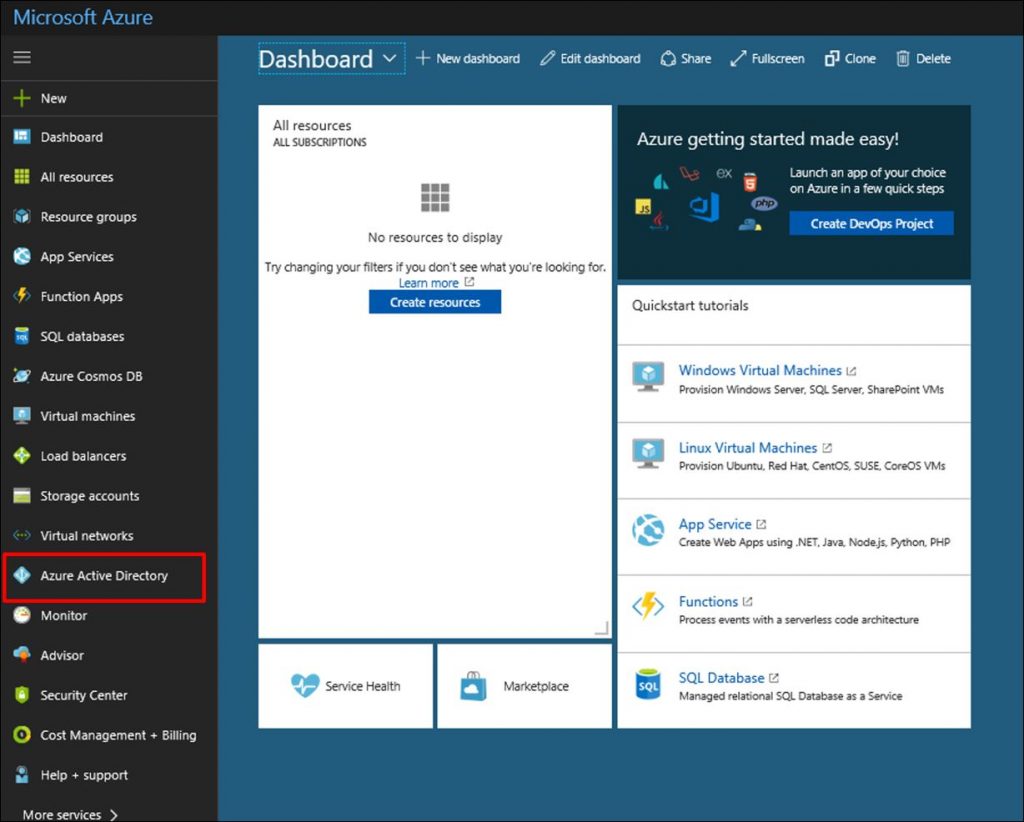Screen dimensions: 1024x822
Task: Click the Linux Virtual Machines tutorial icon
Action: (x=648, y=453)
